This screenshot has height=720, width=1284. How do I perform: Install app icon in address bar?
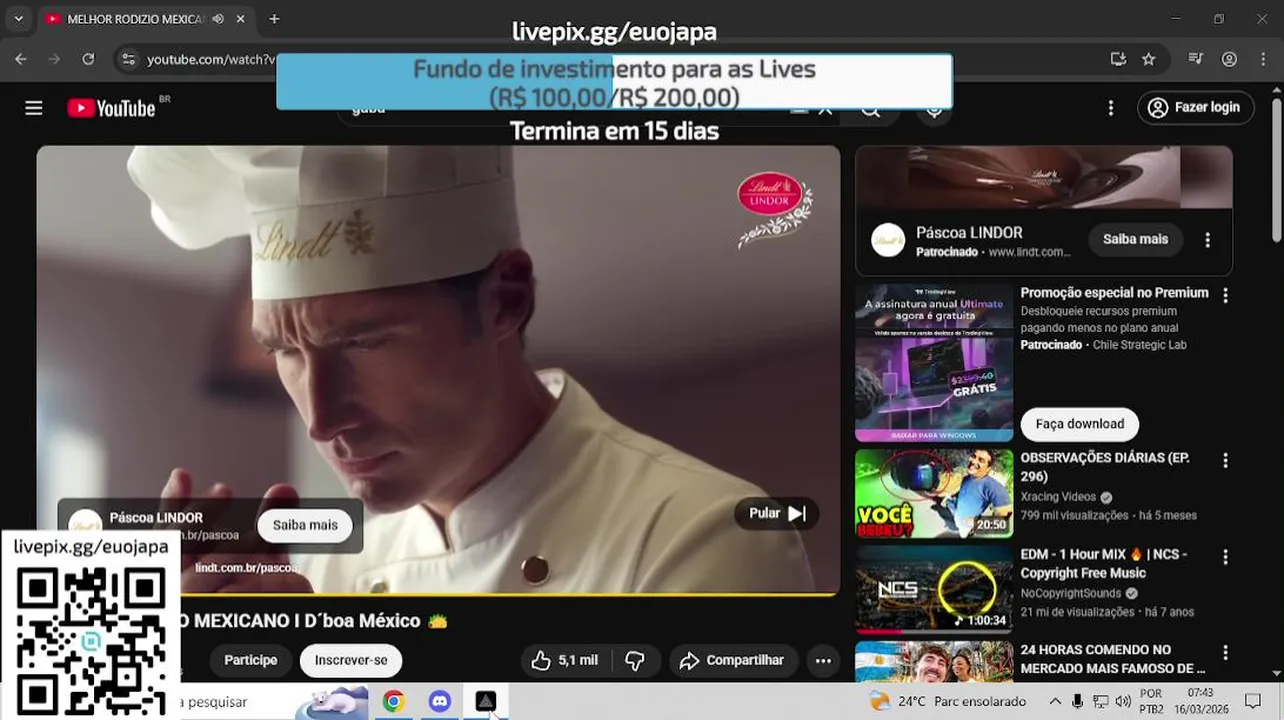(1118, 59)
